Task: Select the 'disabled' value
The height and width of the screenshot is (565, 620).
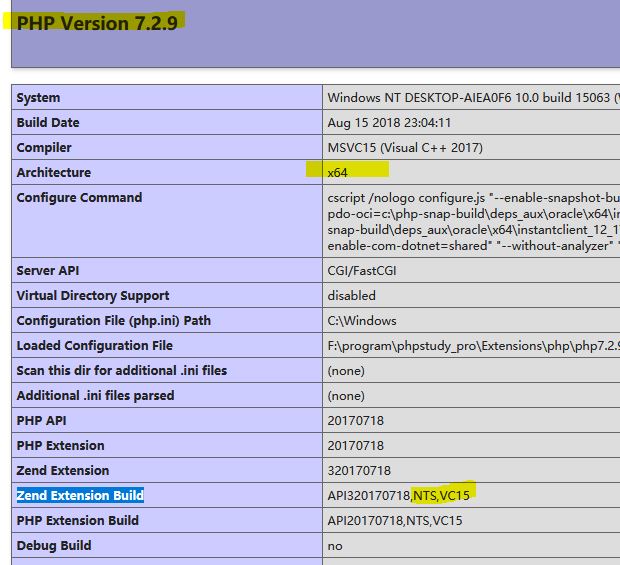Action: click(352, 296)
